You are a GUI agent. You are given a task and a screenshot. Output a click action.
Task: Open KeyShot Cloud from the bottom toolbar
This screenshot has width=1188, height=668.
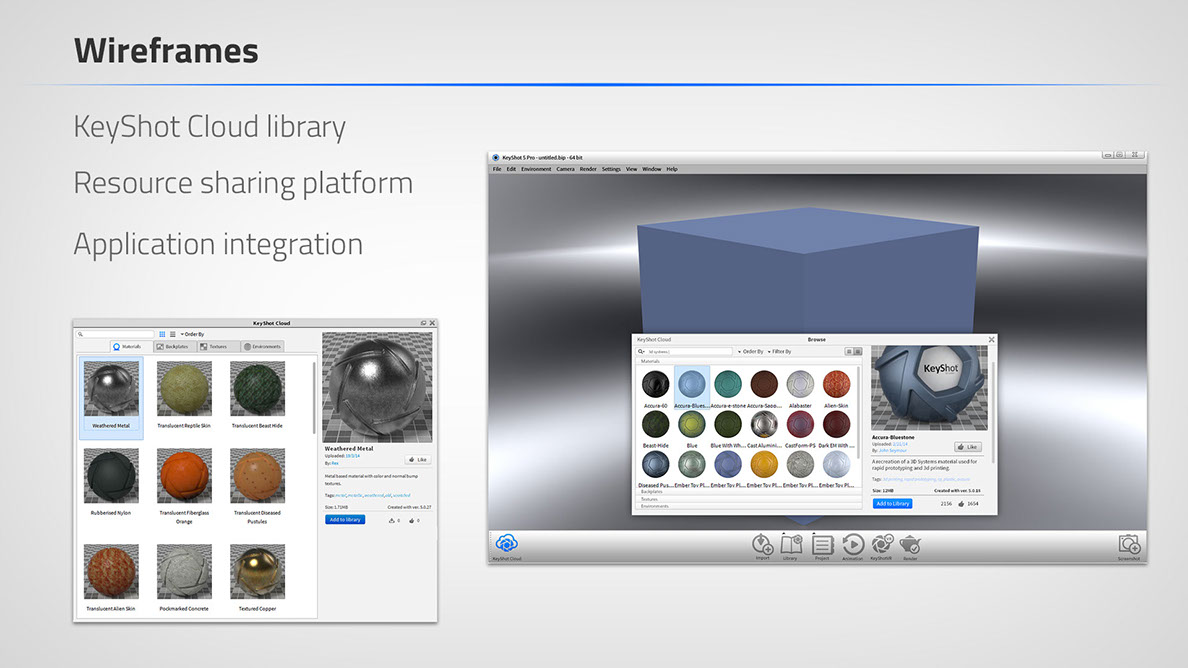[507, 543]
